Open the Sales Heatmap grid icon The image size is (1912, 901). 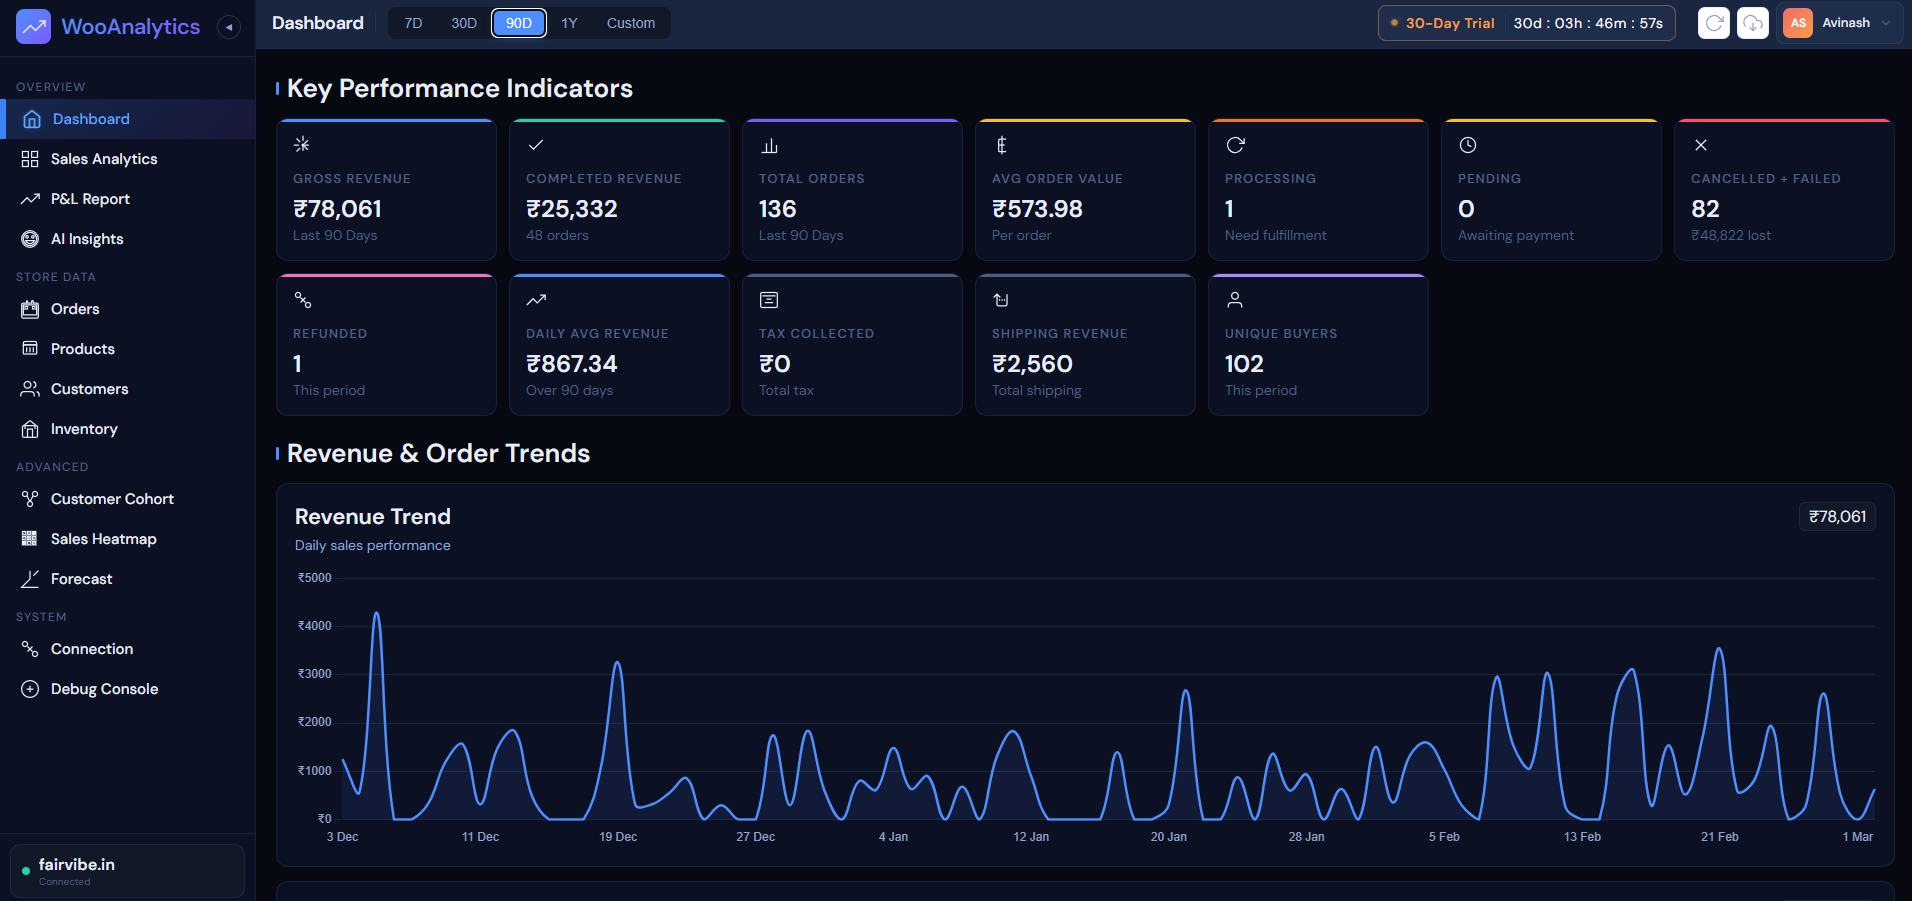tap(30, 538)
